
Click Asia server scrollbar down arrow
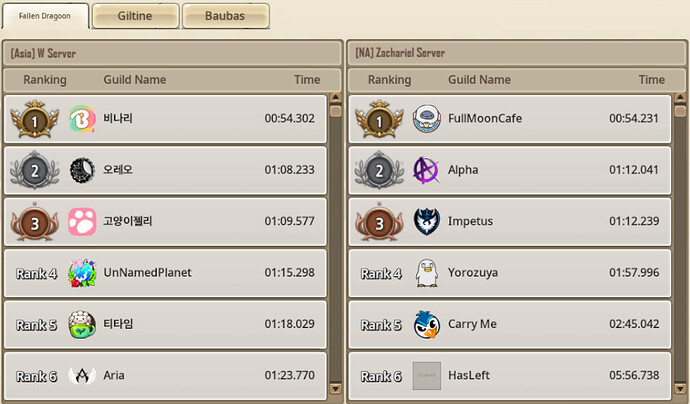click(x=335, y=389)
